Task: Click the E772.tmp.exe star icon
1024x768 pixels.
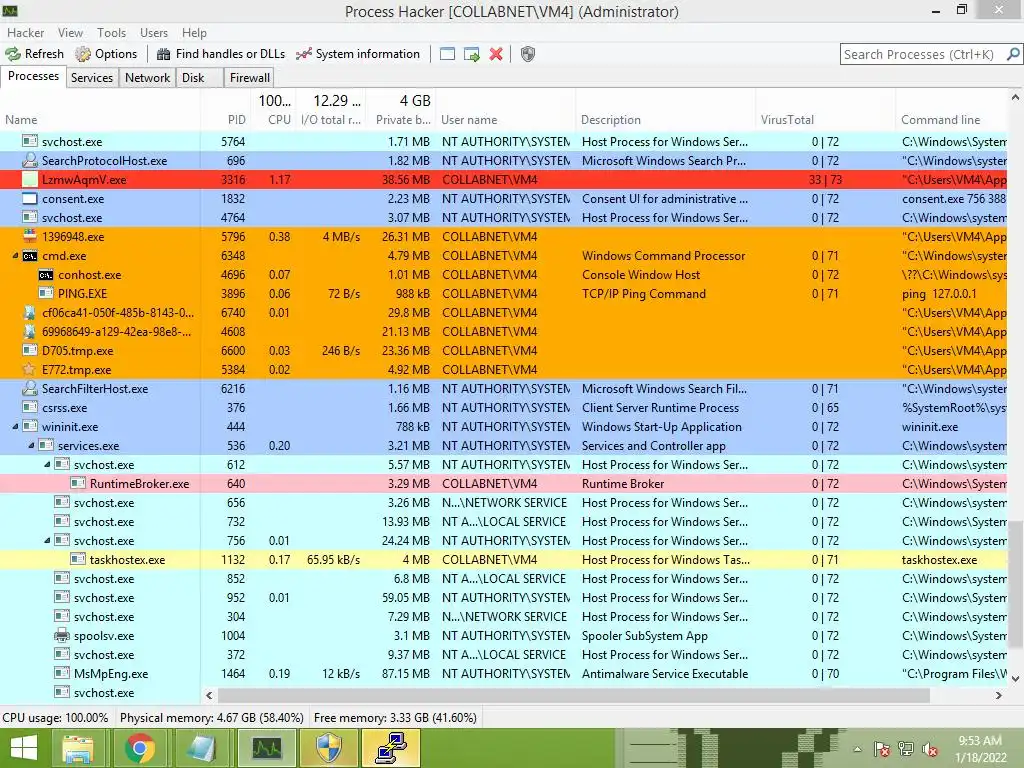Action: tap(29, 370)
